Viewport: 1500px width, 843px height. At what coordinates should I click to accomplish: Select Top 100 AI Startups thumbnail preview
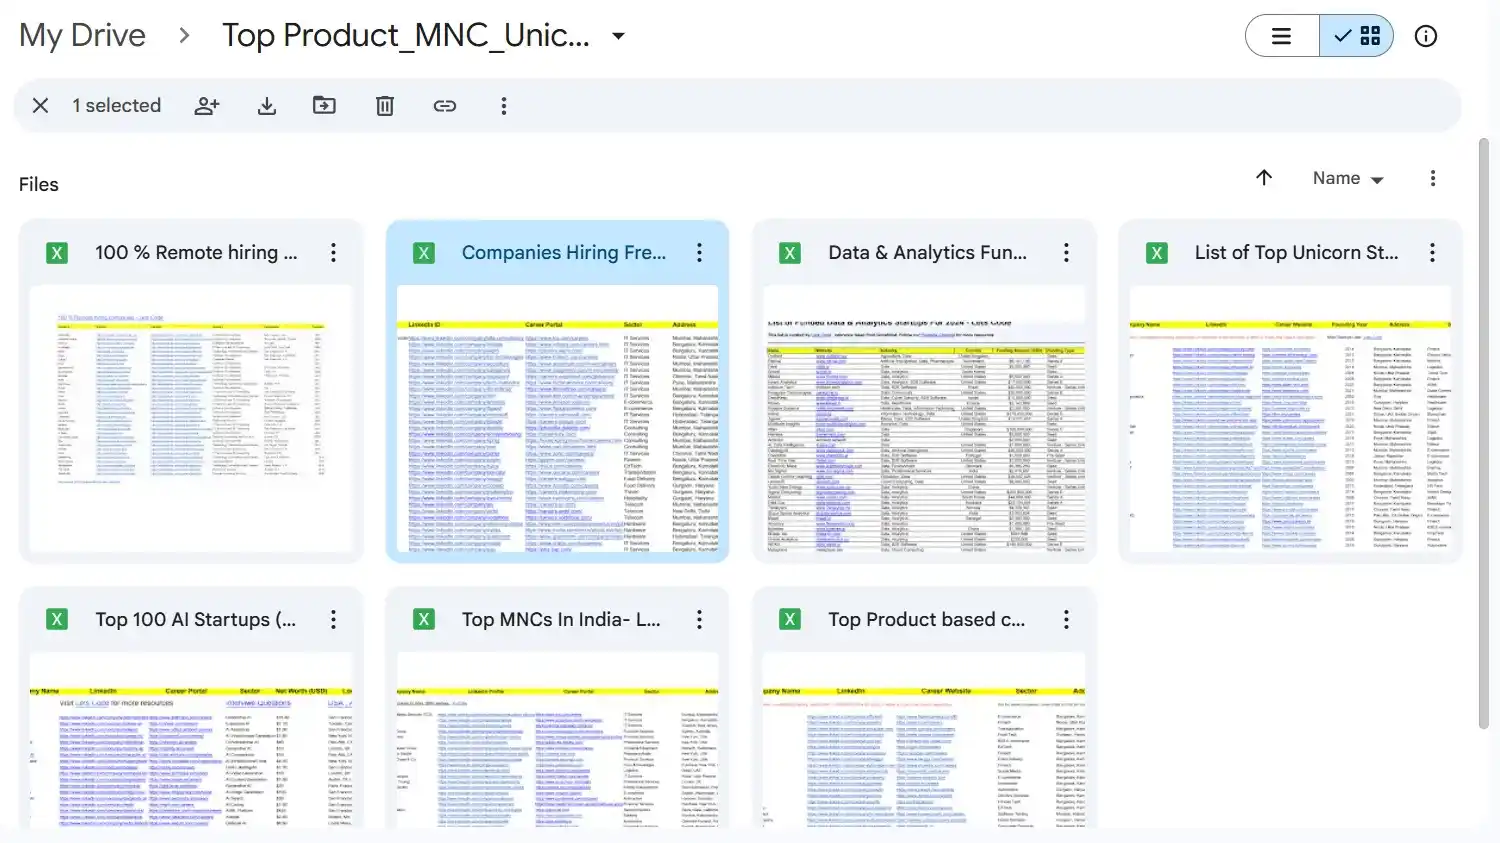click(x=191, y=740)
